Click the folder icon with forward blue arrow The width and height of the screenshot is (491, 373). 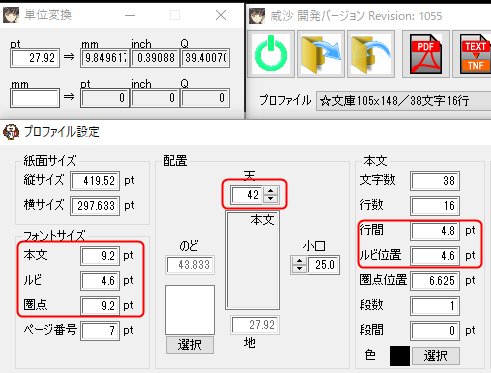tap(321, 54)
